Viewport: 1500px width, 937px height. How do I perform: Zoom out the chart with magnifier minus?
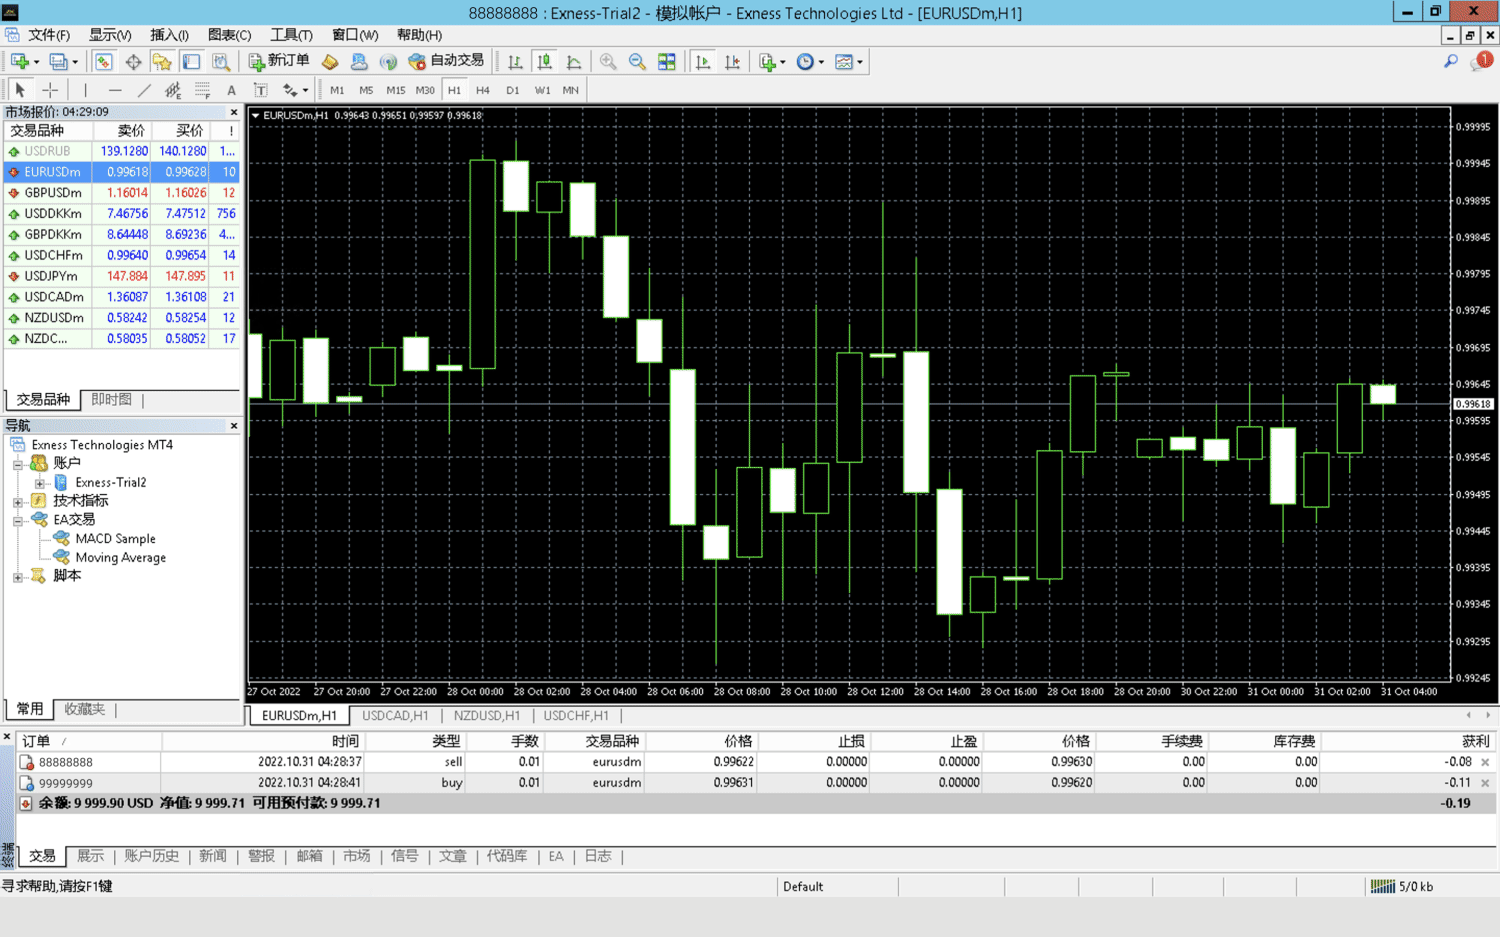637,62
